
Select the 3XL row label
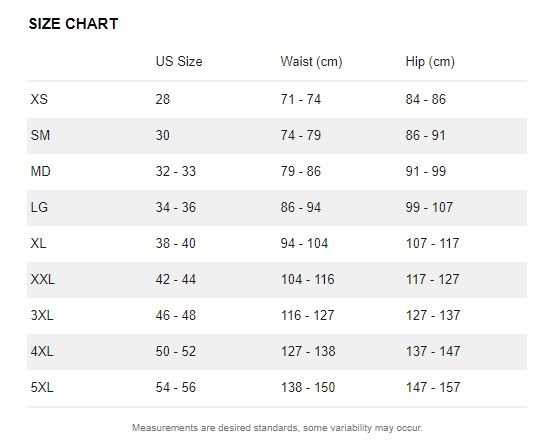pyautogui.click(x=42, y=315)
